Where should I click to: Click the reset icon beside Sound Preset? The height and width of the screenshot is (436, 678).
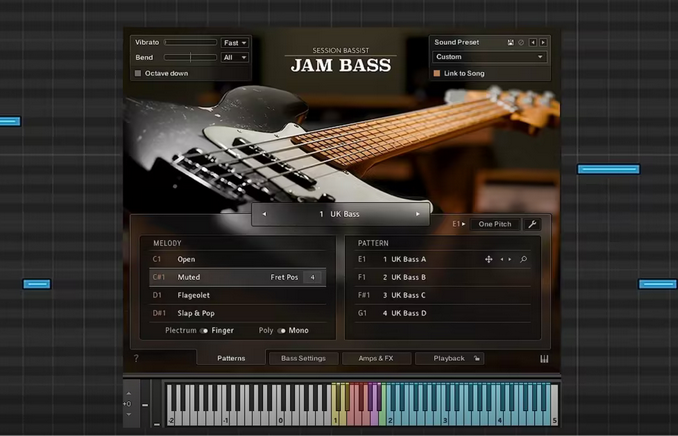click(521, 42)
